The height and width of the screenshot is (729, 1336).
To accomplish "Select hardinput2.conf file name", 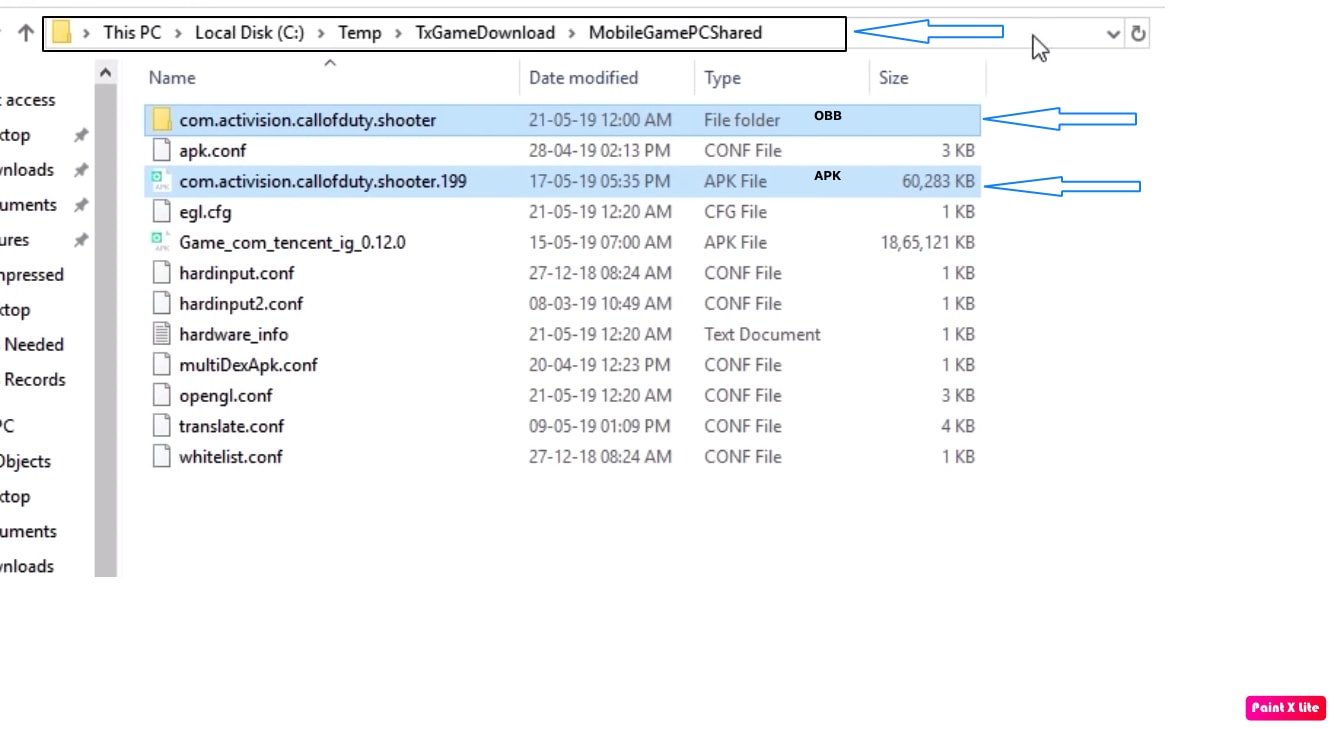I will click(241, 304).
